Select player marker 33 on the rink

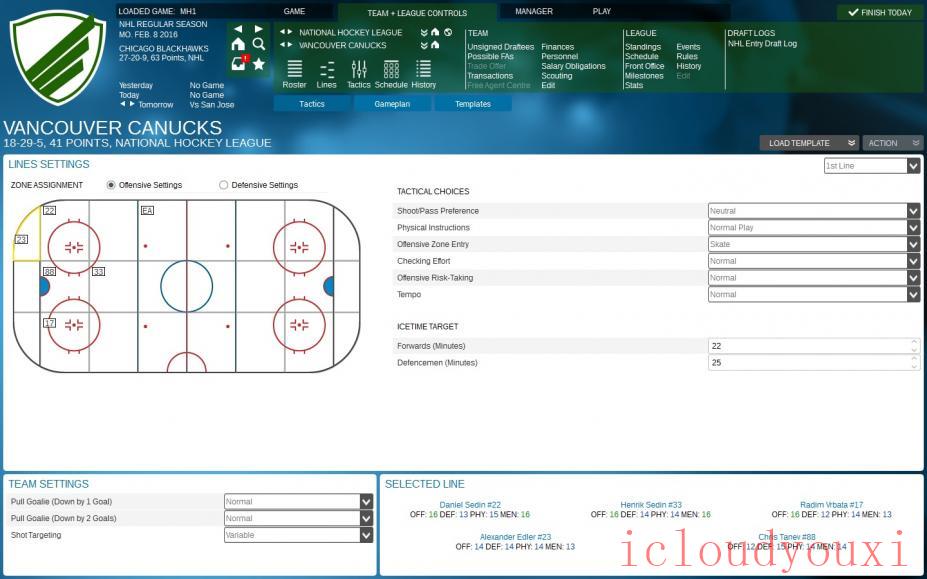pyautogui.click(x=98, y=271)
